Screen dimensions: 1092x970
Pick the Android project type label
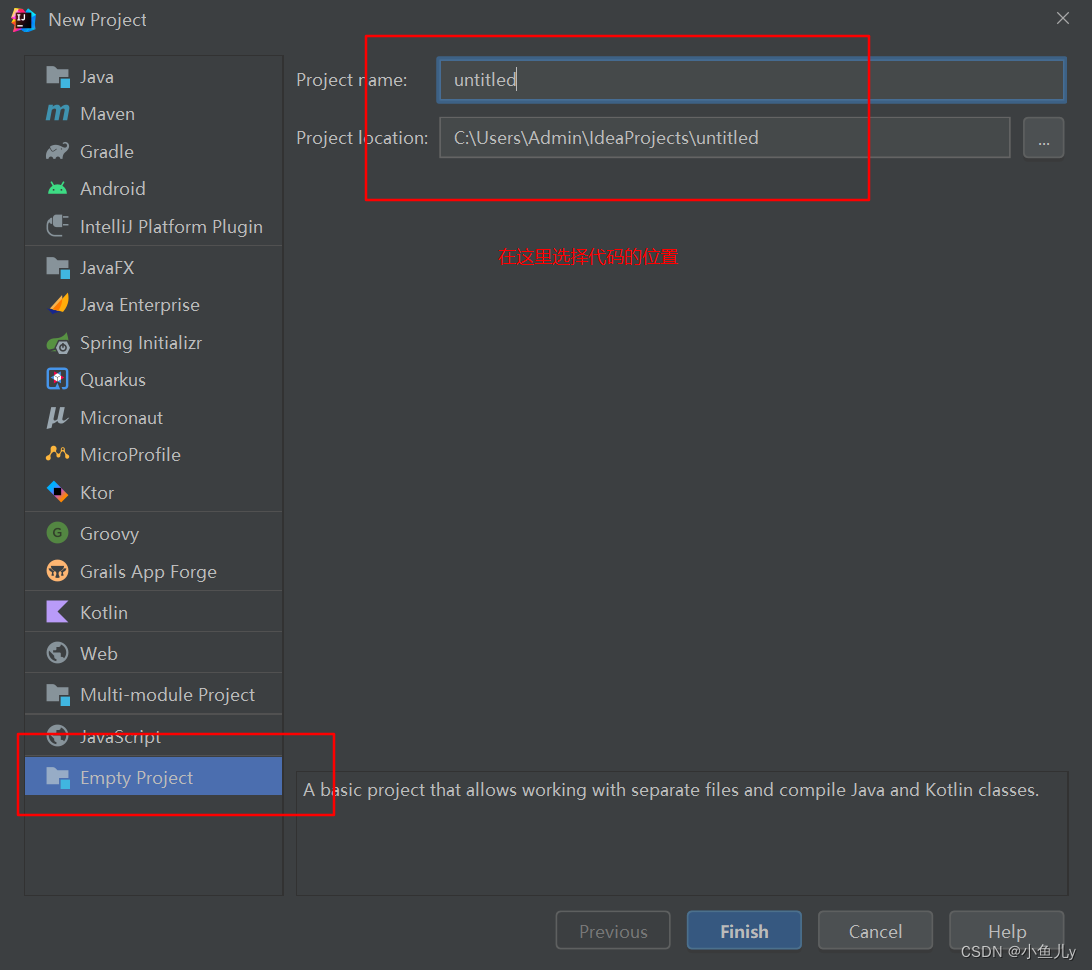(113, 189)
